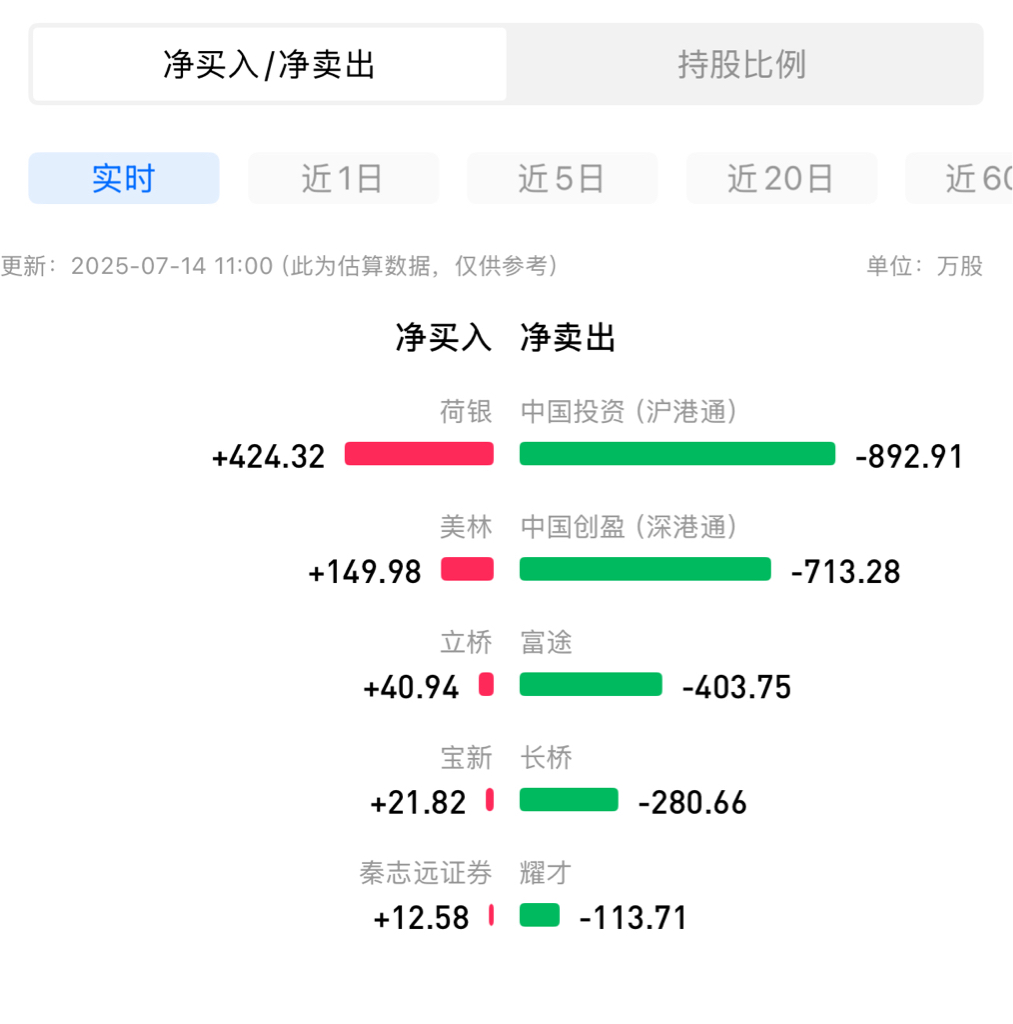Click the green bar for 富途
1013x1024 pixels.
point(591,684)
